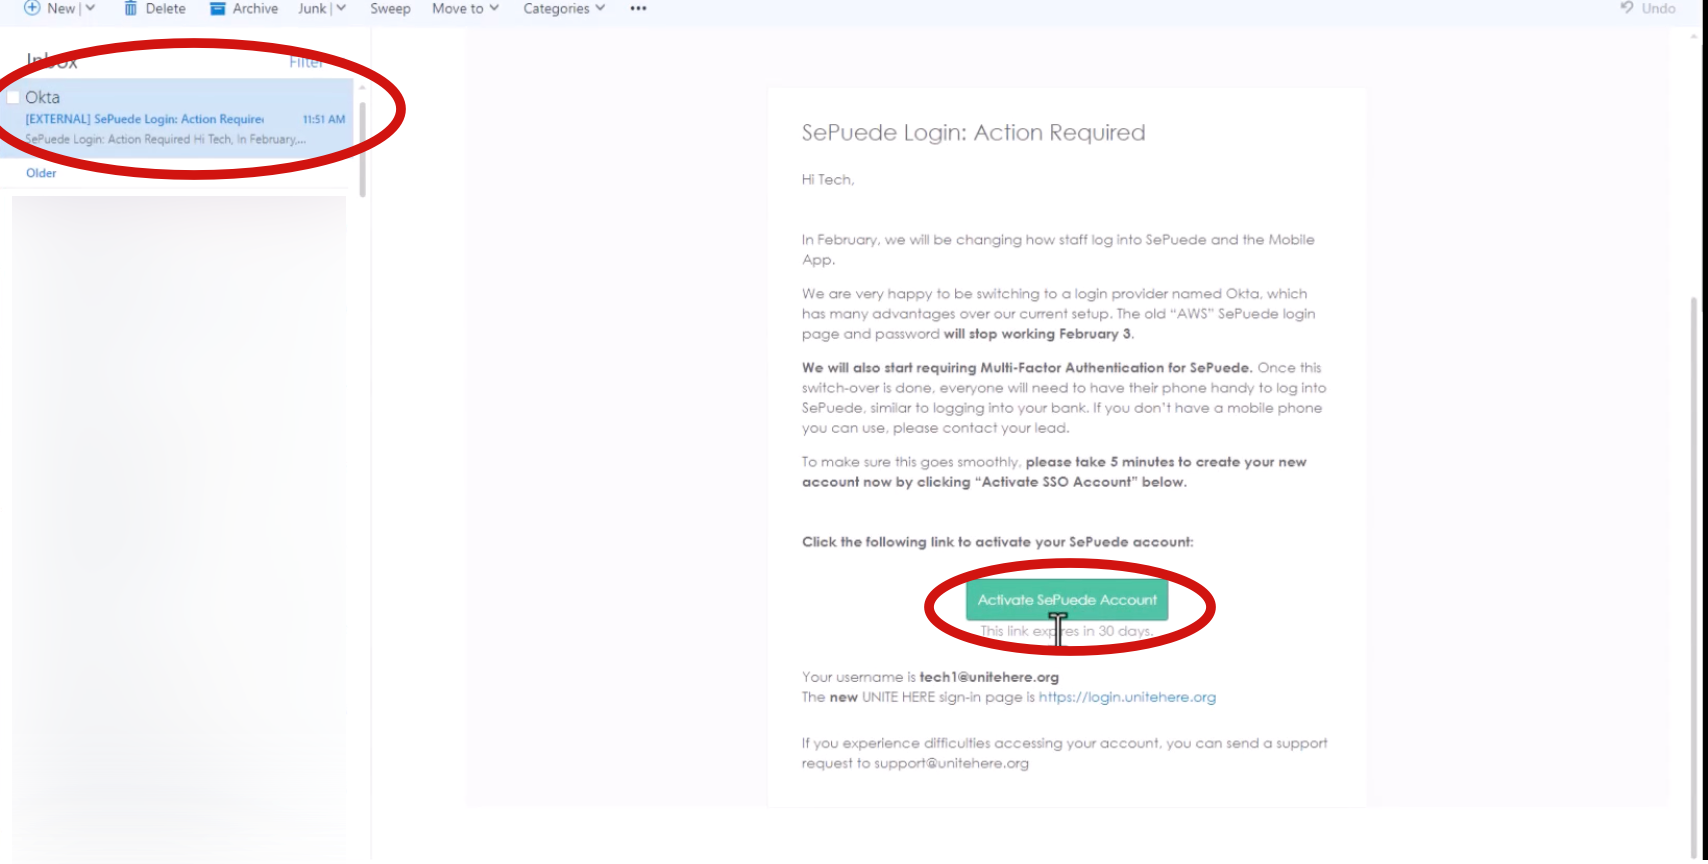This screenshot has width=1708, height=864.
Task: Mark message as Junk
Action: click(x=312, y=8)
